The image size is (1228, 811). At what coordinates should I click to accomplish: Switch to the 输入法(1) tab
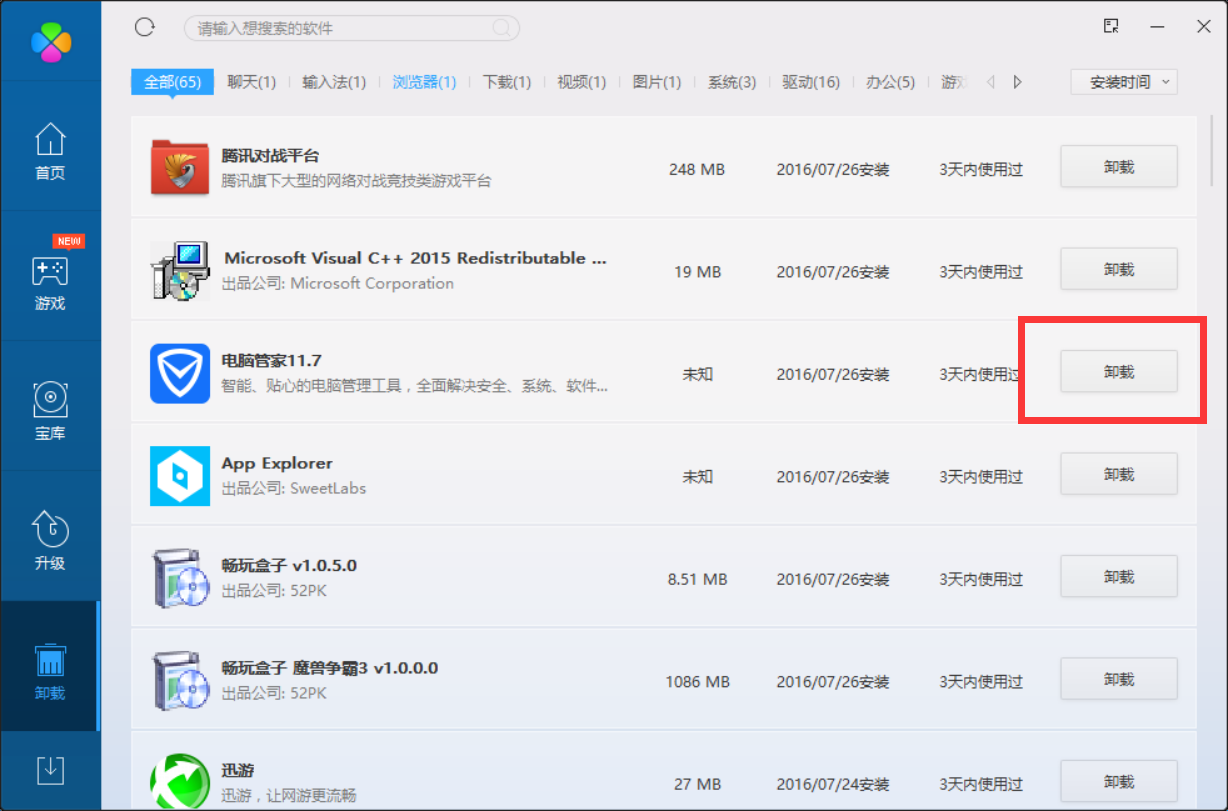[x=334, y=82]
